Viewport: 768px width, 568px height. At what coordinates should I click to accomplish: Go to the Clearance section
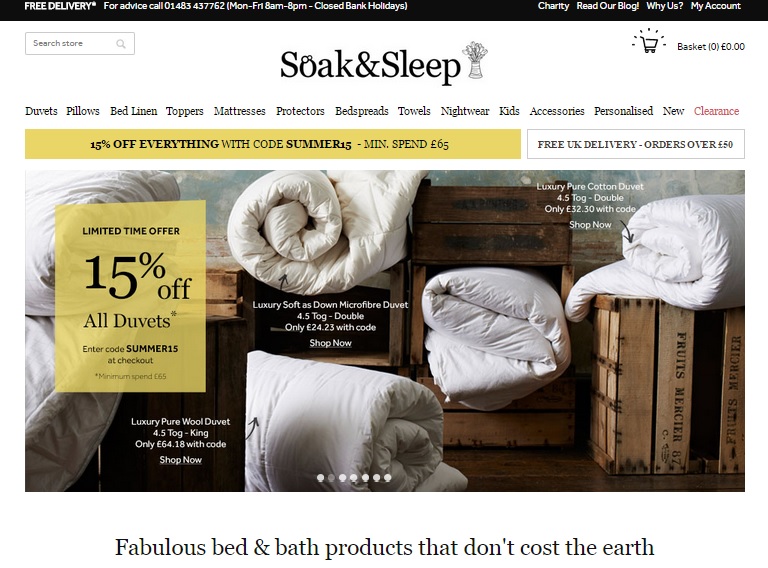pyautogui.click(x=716, y=111)
